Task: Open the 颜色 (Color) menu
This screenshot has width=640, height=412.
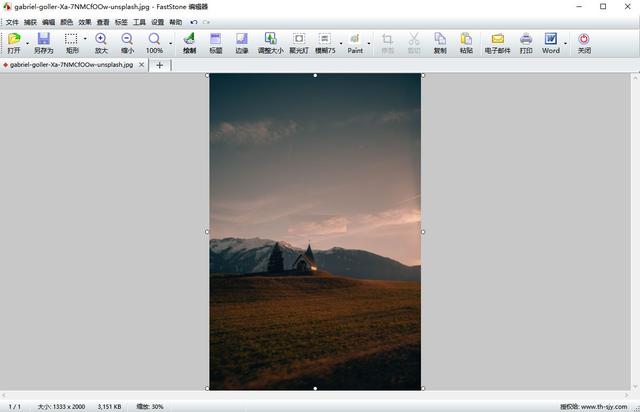Action: (66, 21)
